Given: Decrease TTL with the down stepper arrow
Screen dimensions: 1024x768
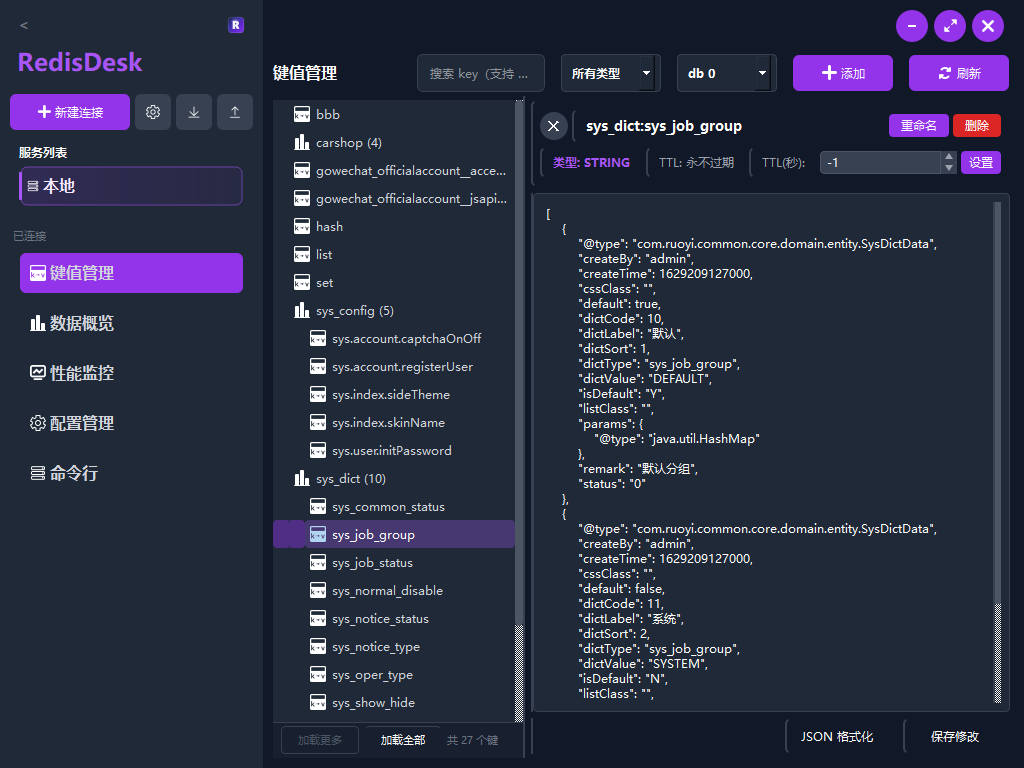Looking at the screenshot, I should (949, 168).
